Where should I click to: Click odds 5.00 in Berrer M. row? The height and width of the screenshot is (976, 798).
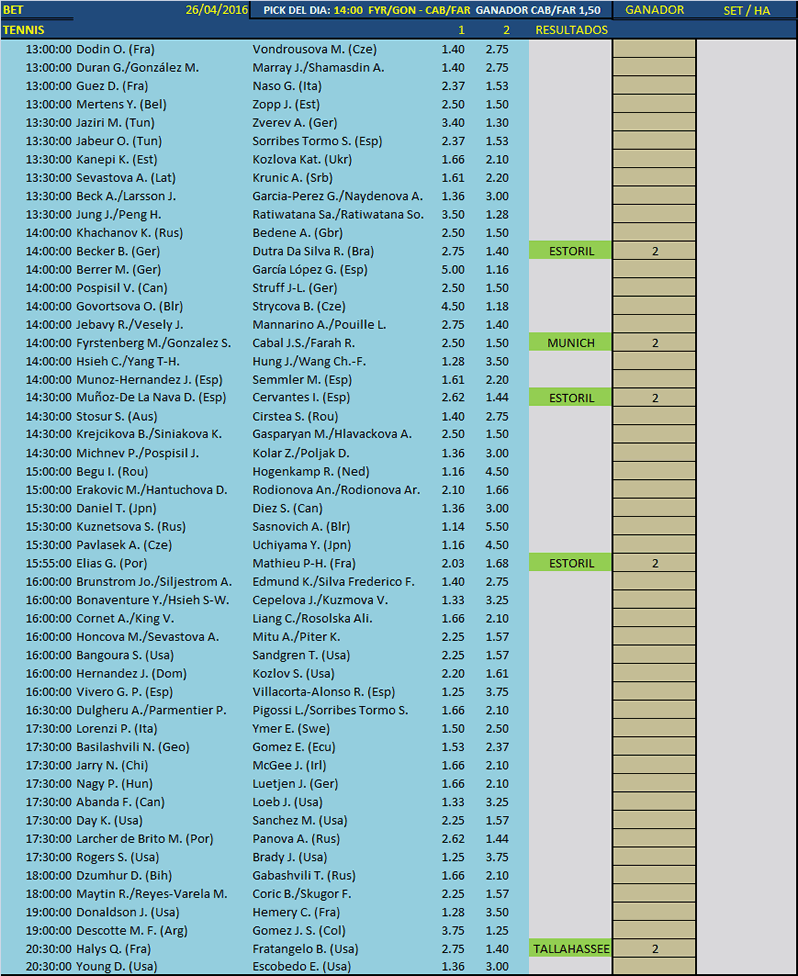(453, 270)
